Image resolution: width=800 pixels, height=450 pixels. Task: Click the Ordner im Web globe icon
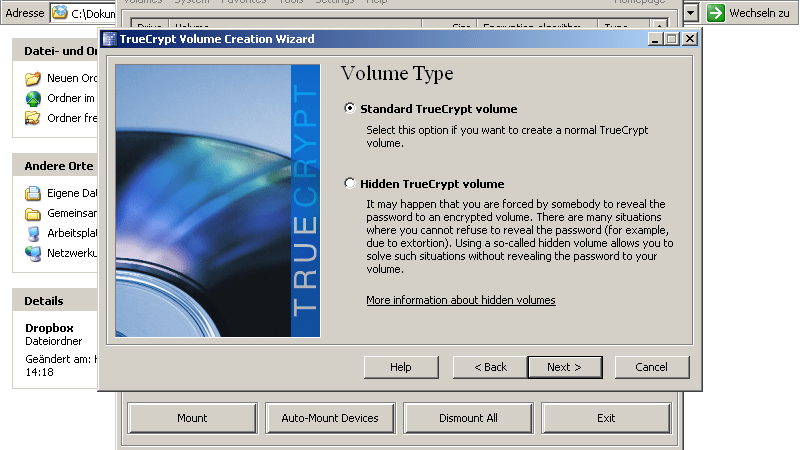tap(33, 98)
